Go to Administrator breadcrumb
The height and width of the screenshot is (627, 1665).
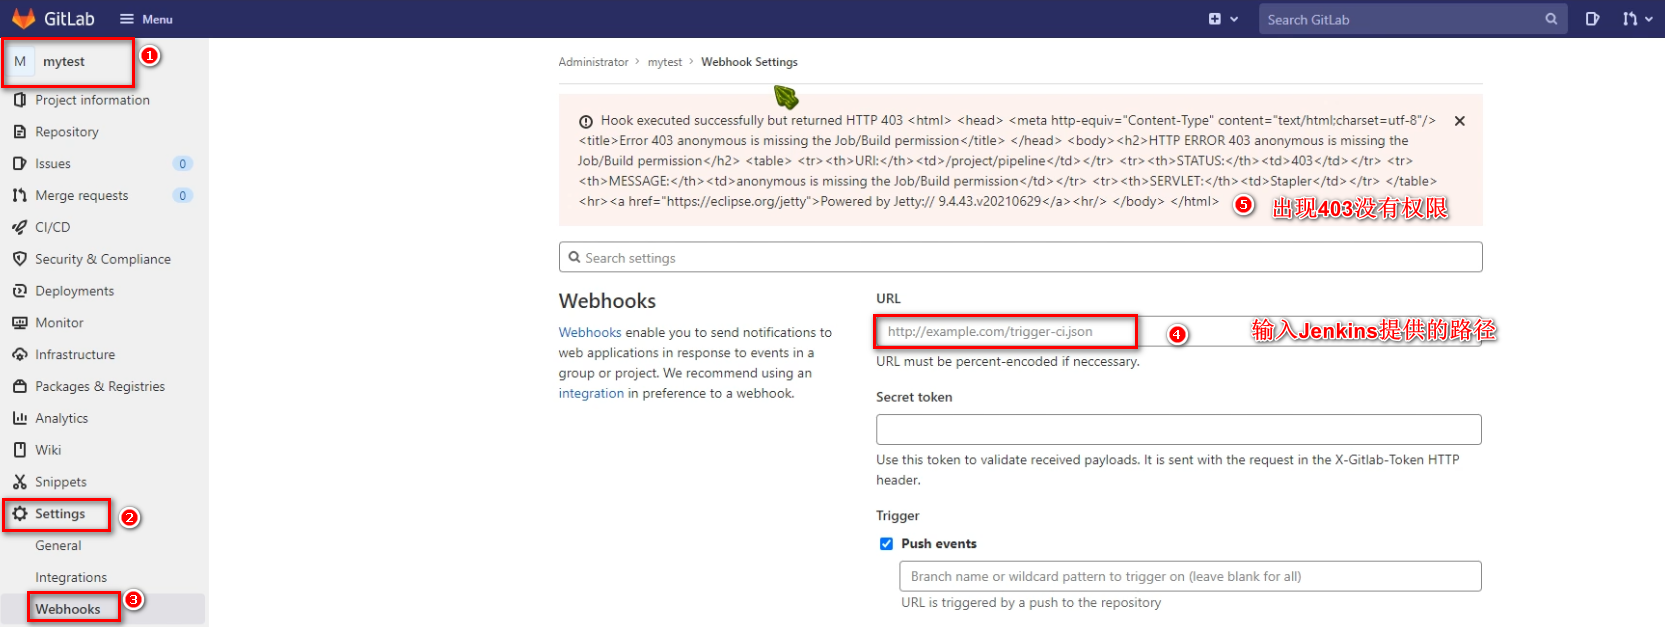coord(593,62)
